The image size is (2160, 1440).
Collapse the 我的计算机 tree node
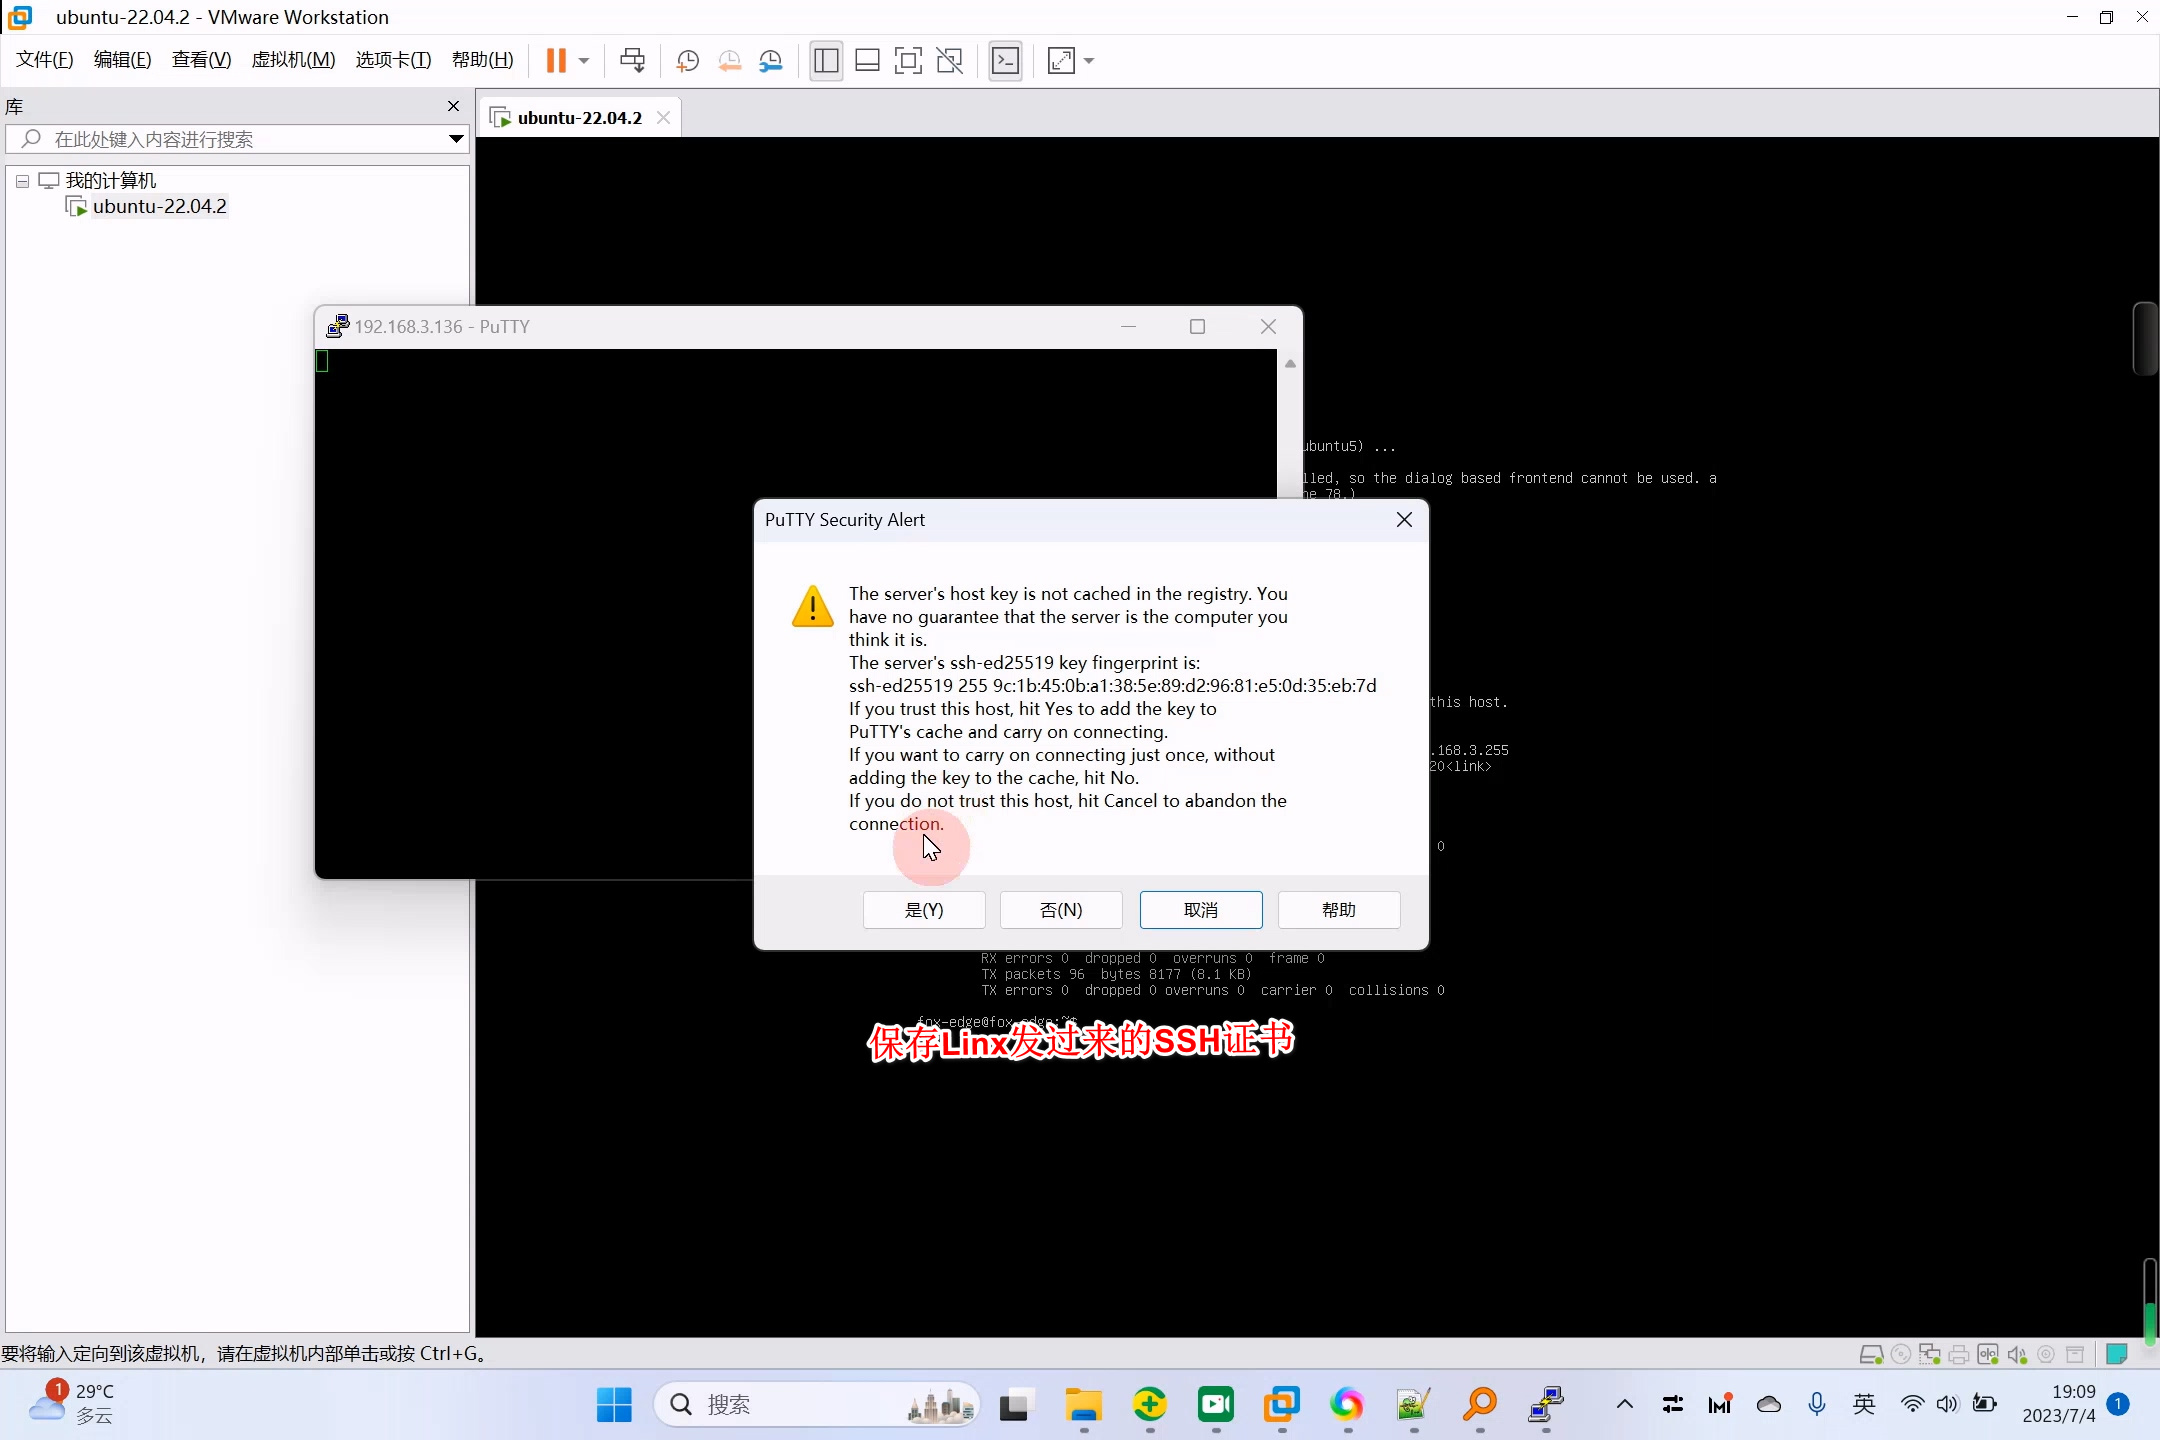[22, 181]
